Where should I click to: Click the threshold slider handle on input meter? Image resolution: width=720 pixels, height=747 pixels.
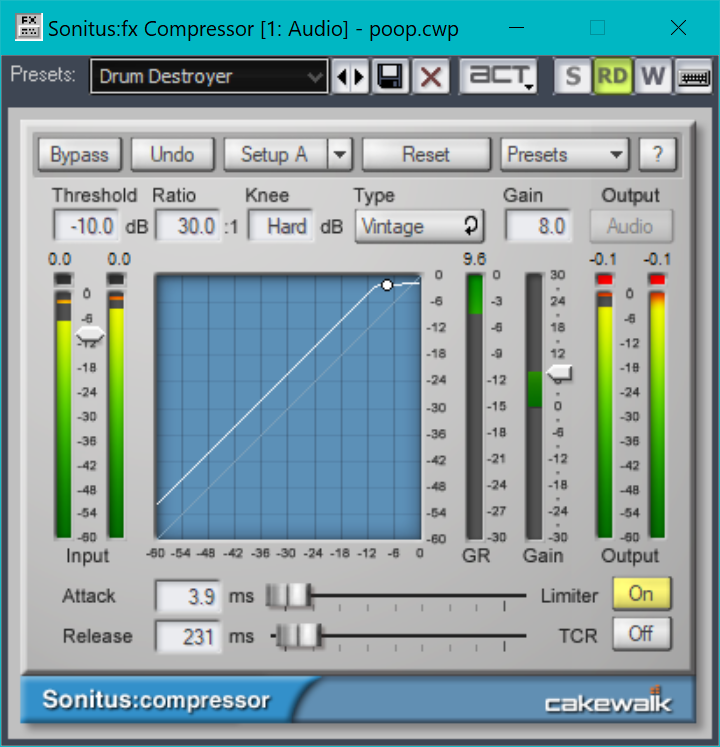pos(90,335)
